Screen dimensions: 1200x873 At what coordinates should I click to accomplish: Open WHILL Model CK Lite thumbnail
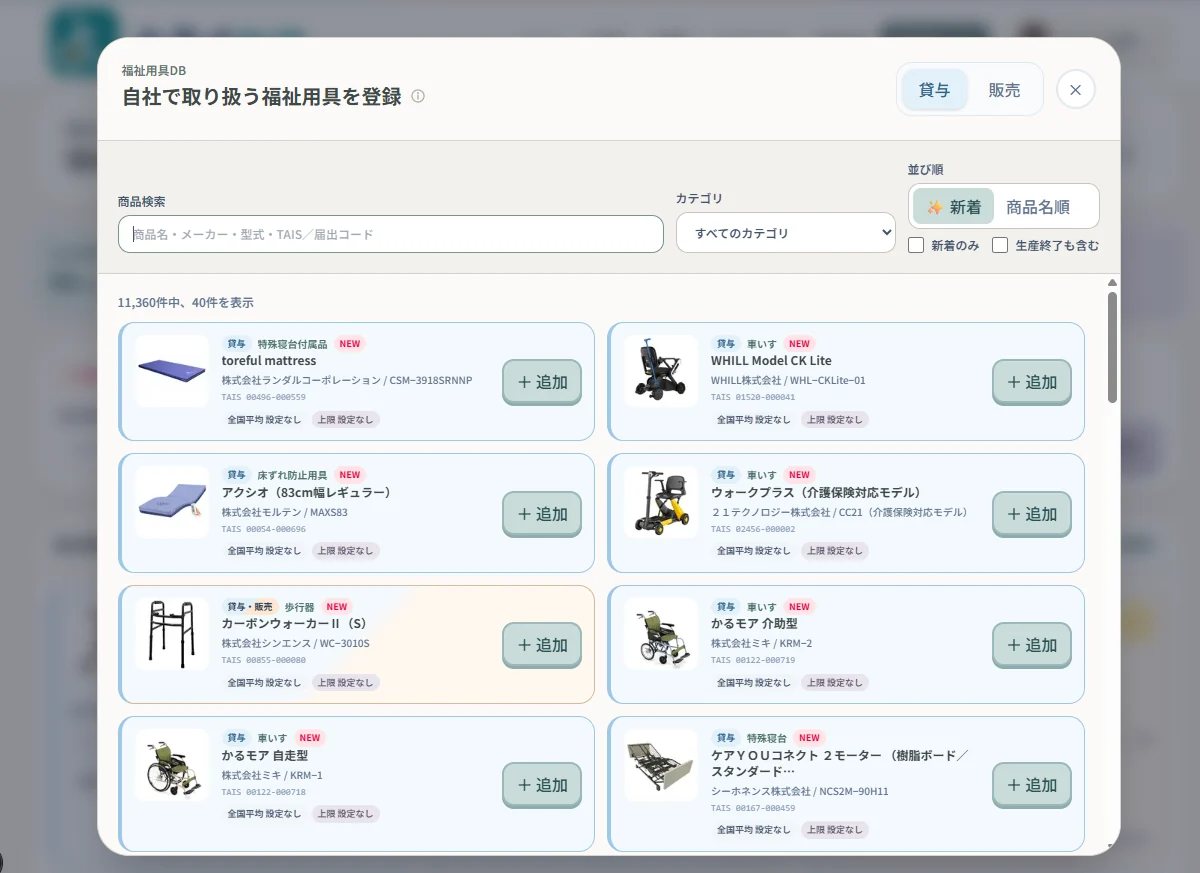[661, 371]
